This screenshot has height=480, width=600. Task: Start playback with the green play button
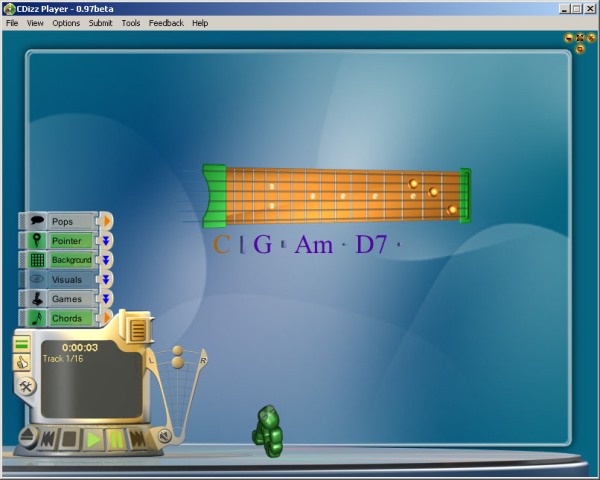(x=93, y=440)
